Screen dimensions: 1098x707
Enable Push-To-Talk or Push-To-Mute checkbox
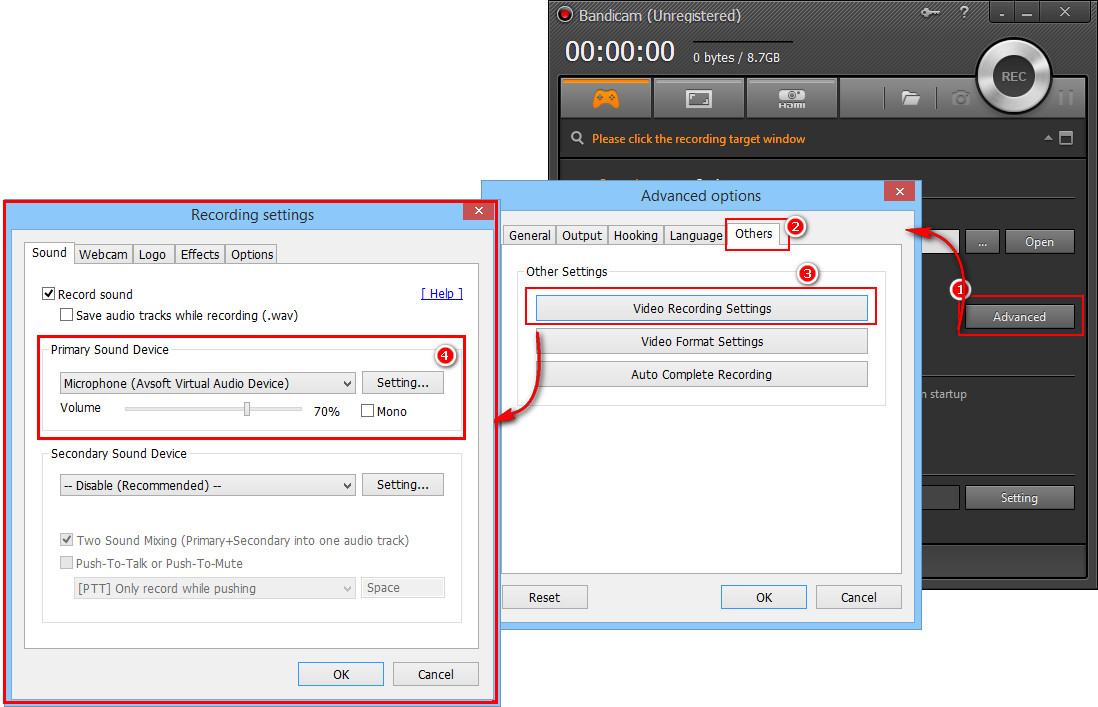tap(67, 563)
